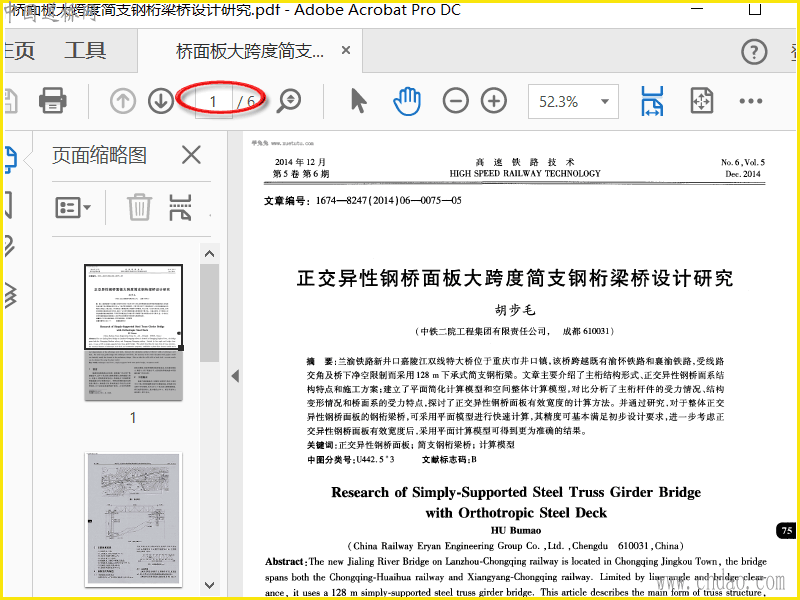Zoom out with minus button
This screenshot has height=600, width=800.
point(456,101)
